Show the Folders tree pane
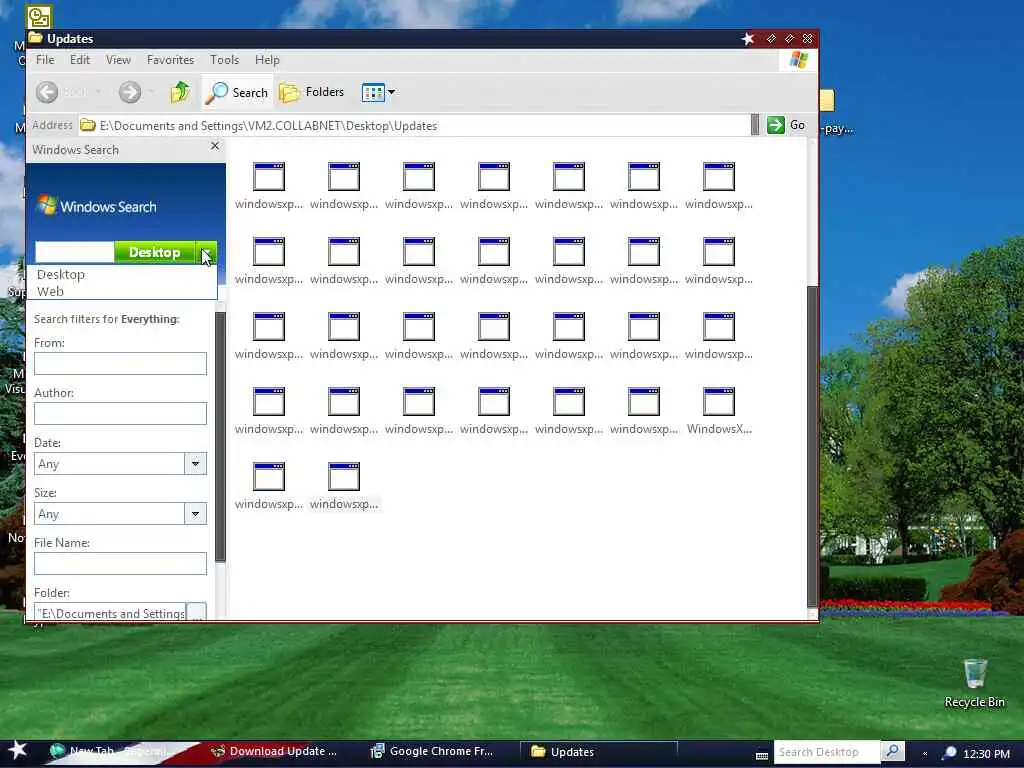 click(x=312, y=92)
